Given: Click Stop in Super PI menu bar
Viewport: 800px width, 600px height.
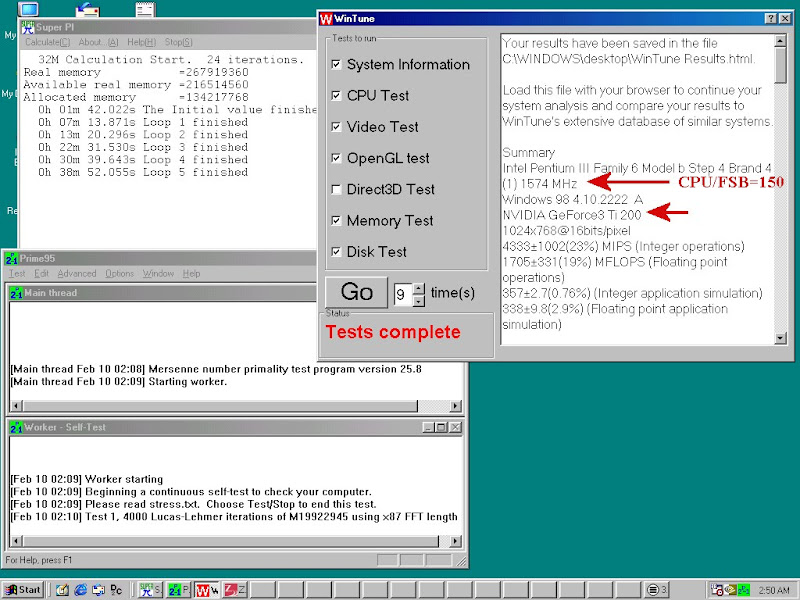Looking at the screenshot, I should (179, 42).
